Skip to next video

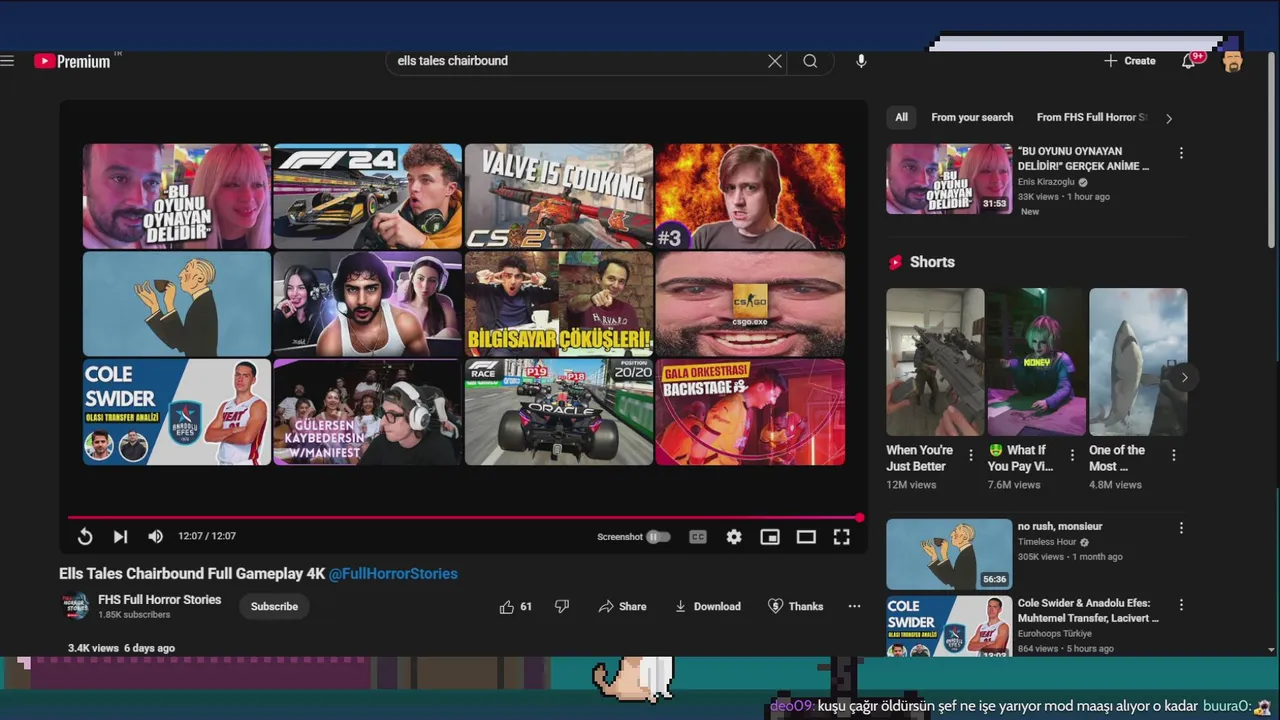click(120, 537)
